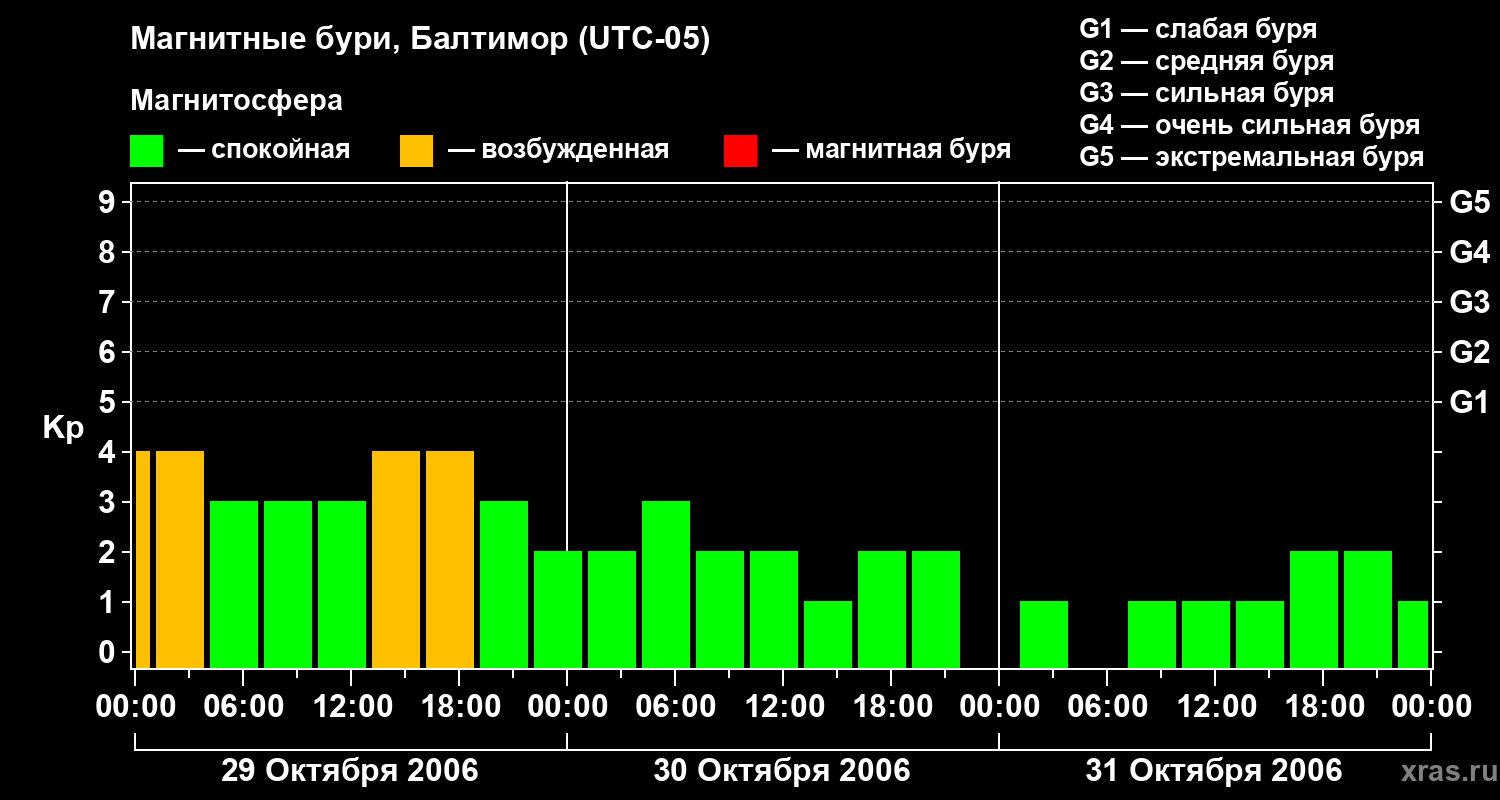Viewport: 1500px width, 800px height.
Task: Select the title 'Магнитные бури, Балтимор (UTC-05)'
Action: pos(420,41)
